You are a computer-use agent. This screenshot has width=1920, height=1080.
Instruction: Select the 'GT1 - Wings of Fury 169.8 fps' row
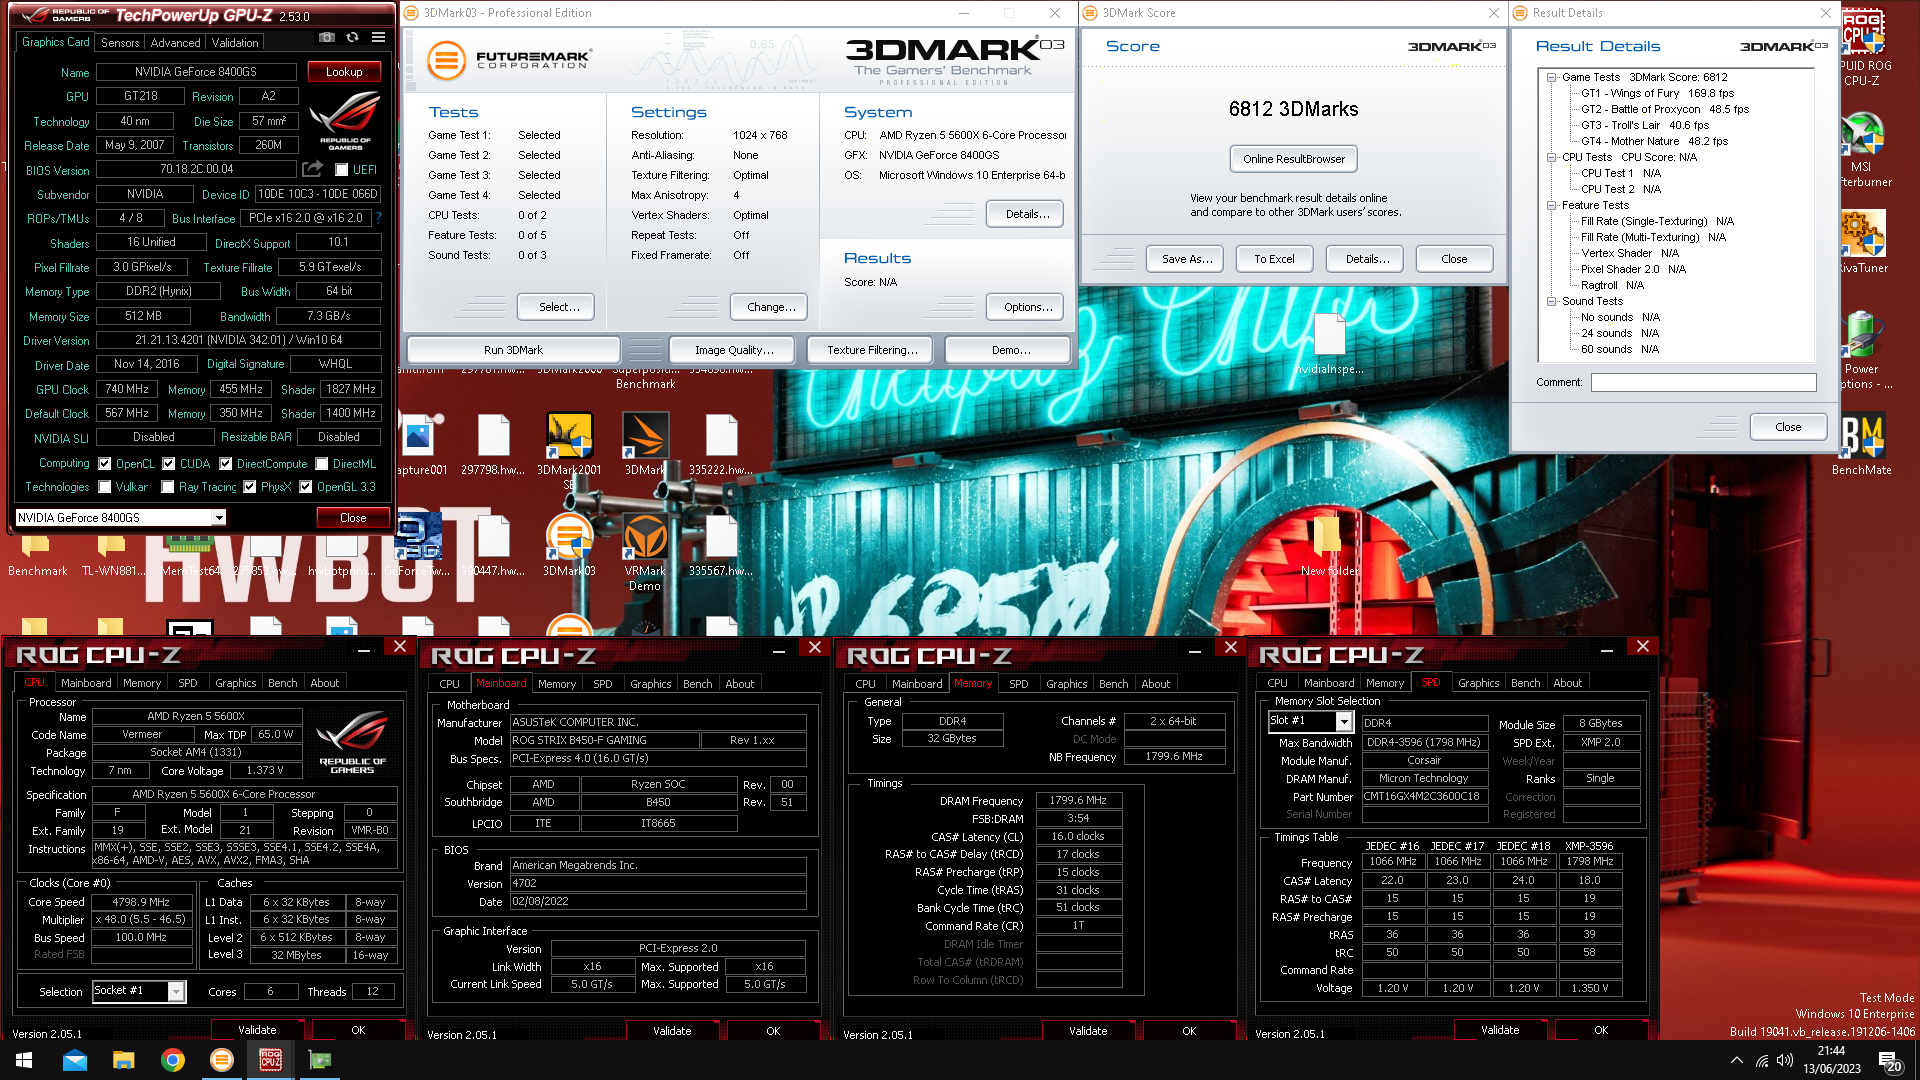point(1657,93)
